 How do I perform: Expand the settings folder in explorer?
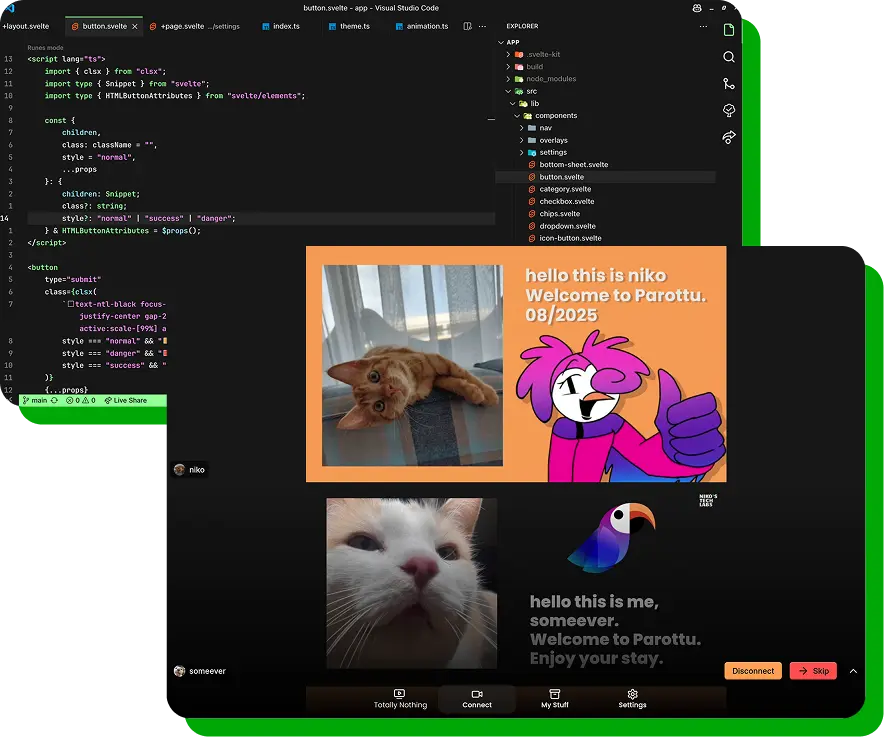point(543,153)
